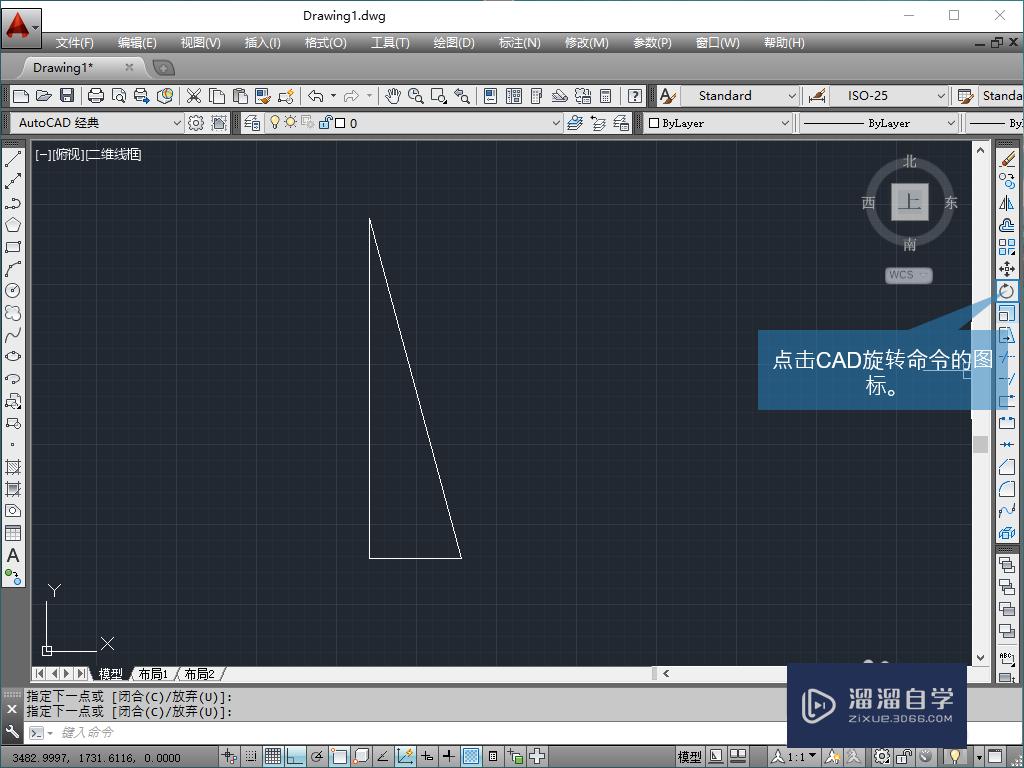This screenshot has height=768, width=1024.
Task: Select the Polygon drawing tool
Action: click(x=13, y=225)
